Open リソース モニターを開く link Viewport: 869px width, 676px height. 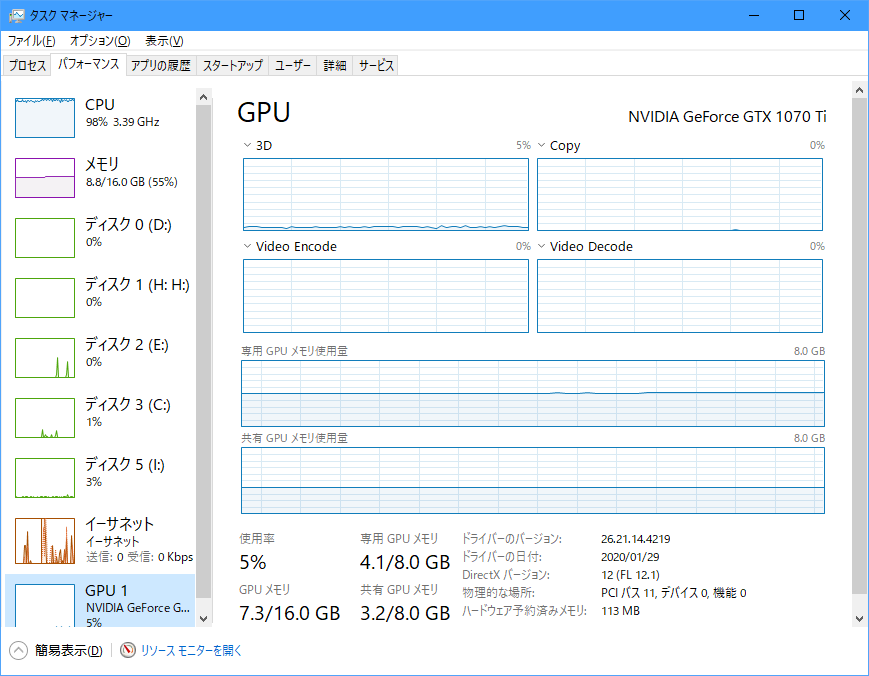coord(191,651)
